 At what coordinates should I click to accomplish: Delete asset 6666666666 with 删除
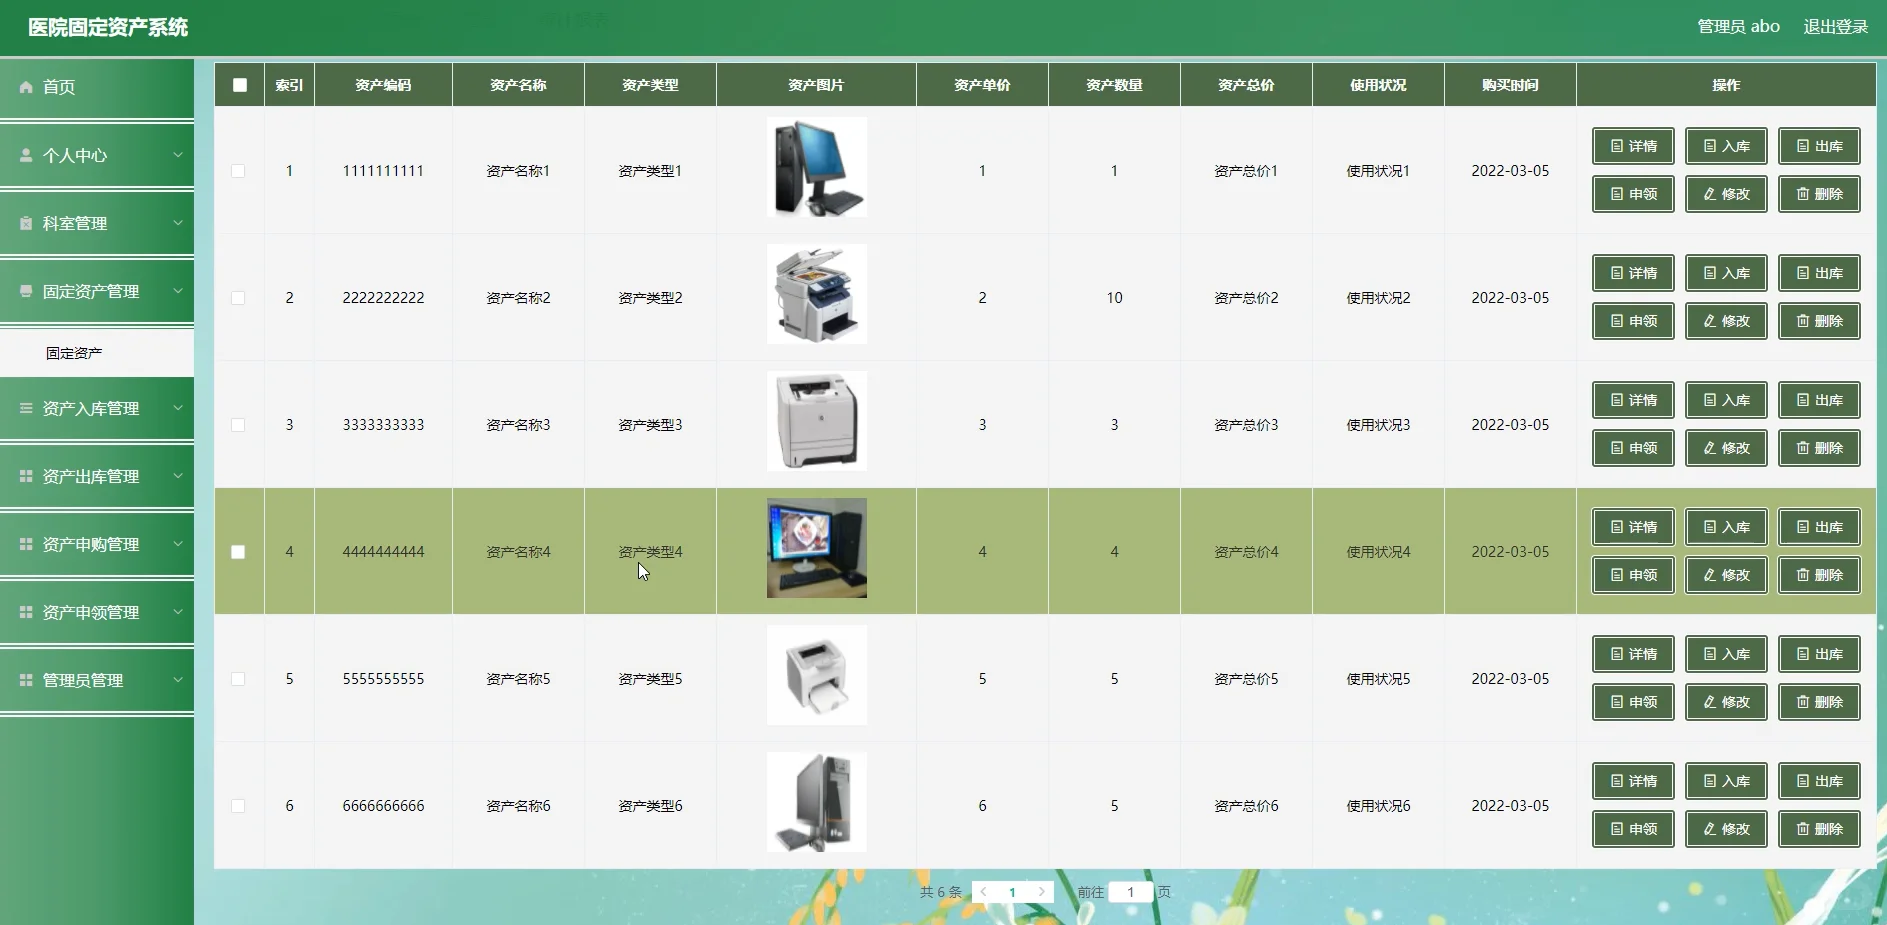tap(1819, 829)
